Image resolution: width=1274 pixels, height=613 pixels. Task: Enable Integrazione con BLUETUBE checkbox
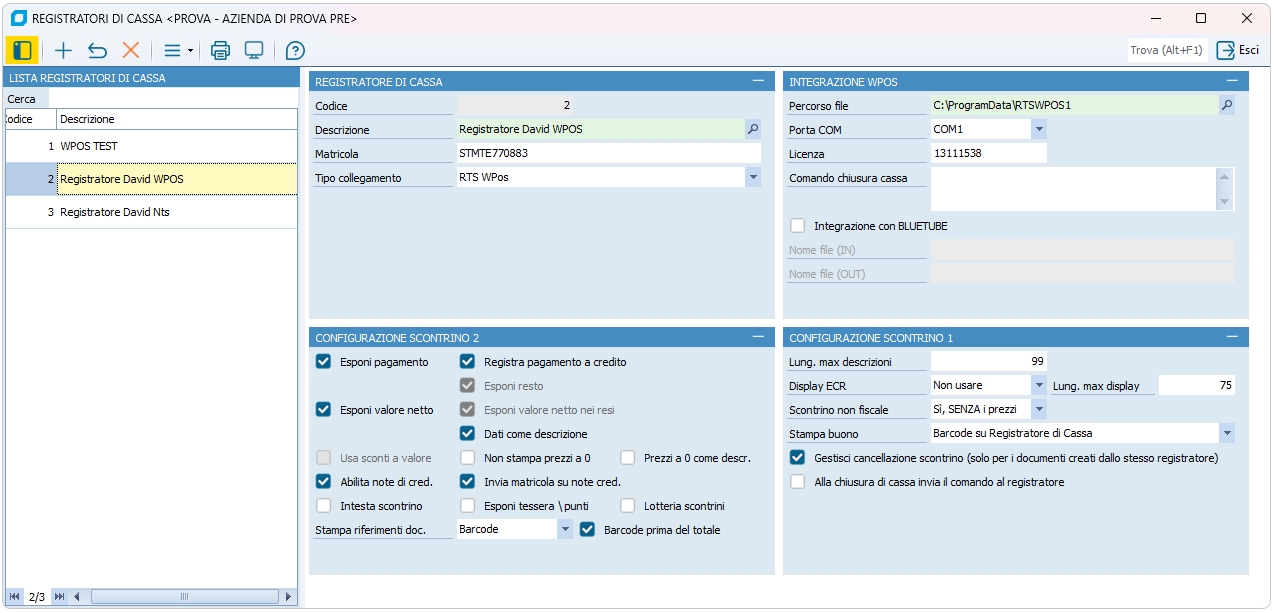click(x=798, y=226)
